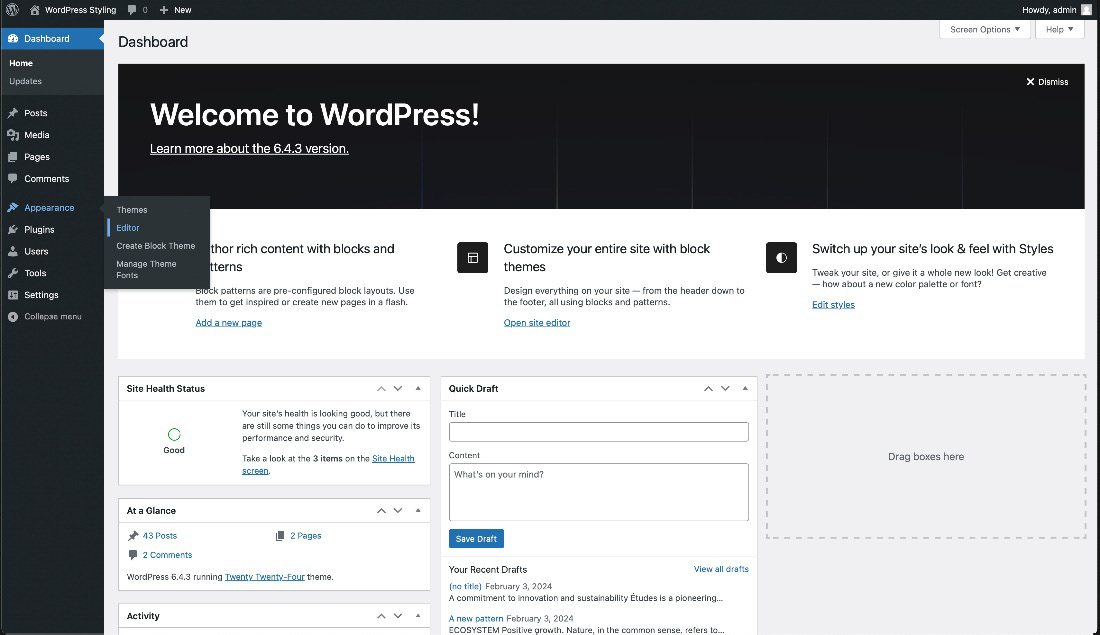Choose Manage Theme Fonts submenu item

tap(146, 269)
